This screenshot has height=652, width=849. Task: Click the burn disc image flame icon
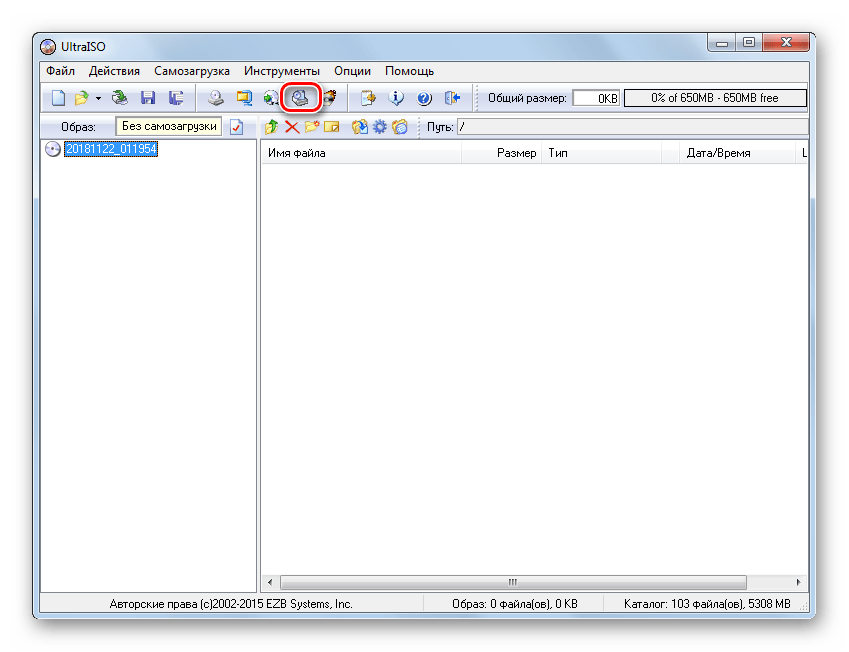(329, 98)
